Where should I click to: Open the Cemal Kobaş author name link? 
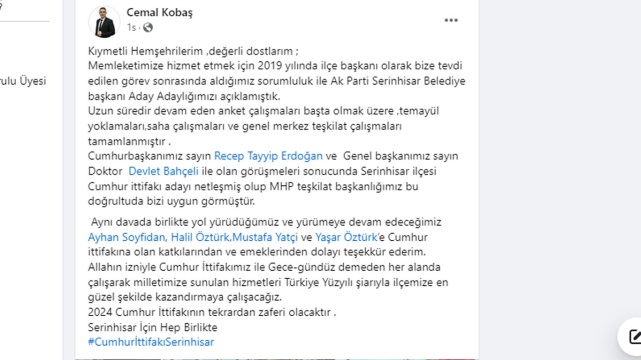point(159,13)
